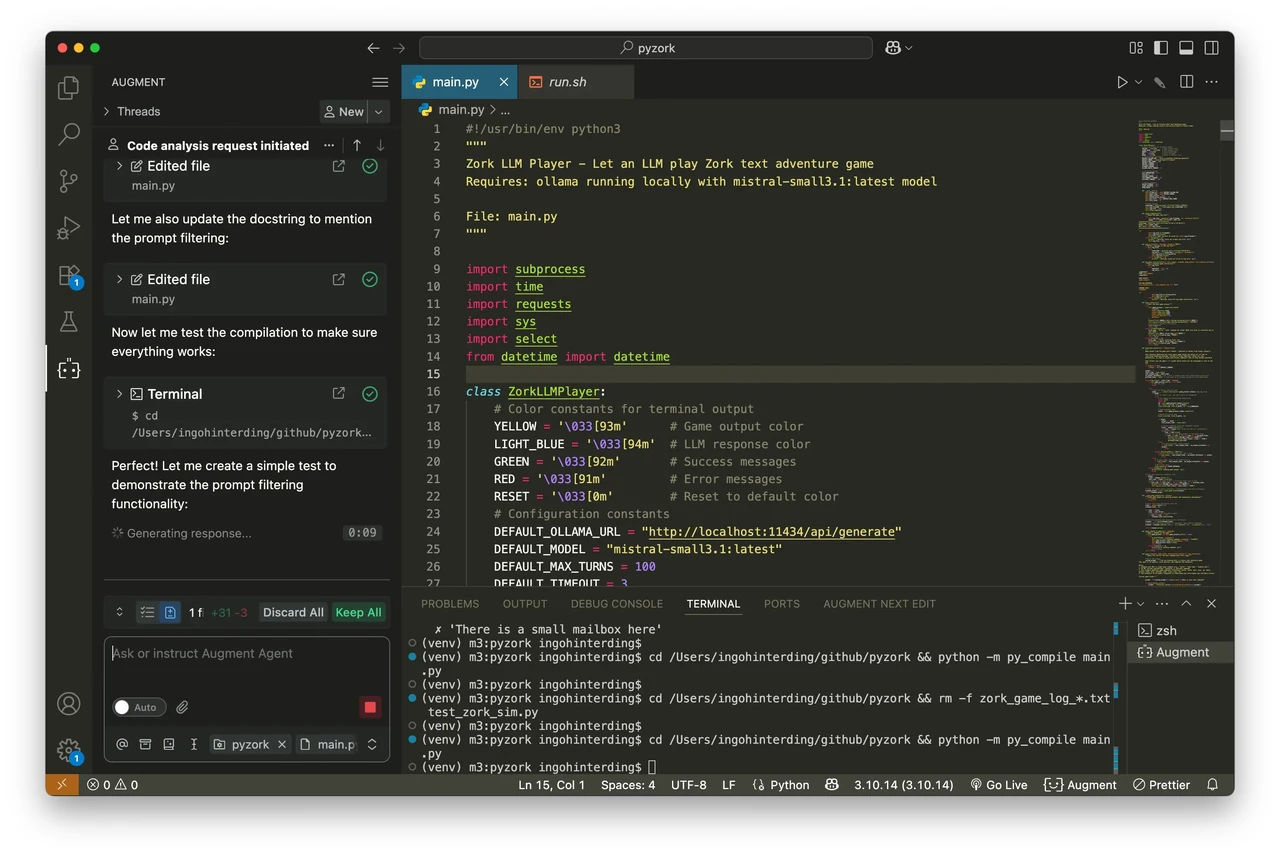Select the Augment terminal in terminal list
1280x856 pixels.
click(x=1179, y=652)
